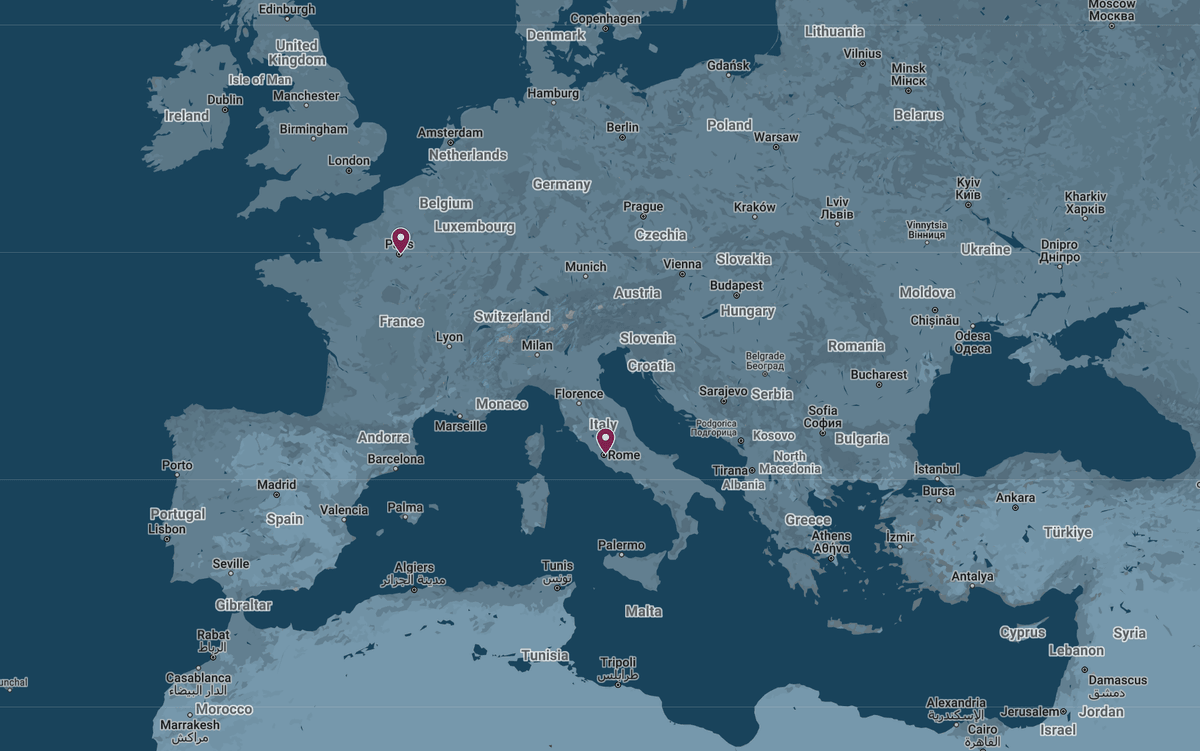Select the Algiers city label
This screenshot has width=1200, height=751.
(x=414, y=573)
